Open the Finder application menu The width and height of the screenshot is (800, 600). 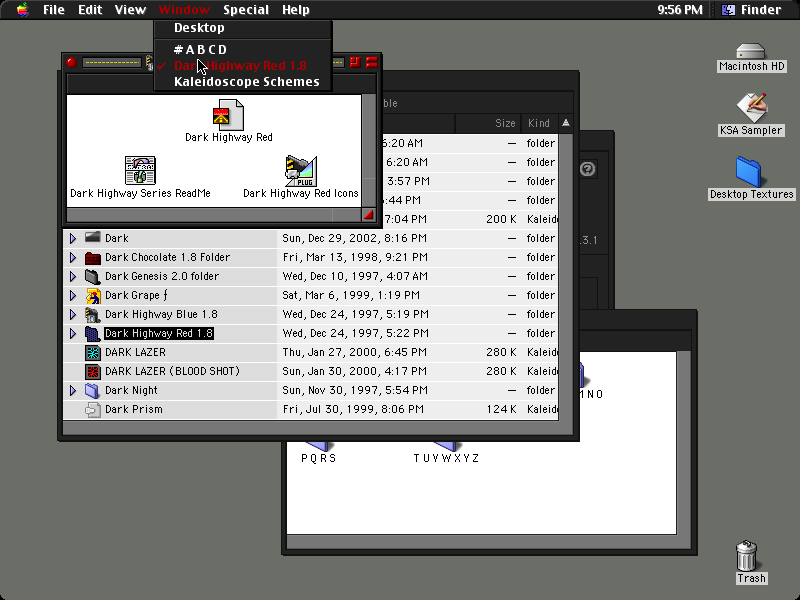tap(753, 10)
